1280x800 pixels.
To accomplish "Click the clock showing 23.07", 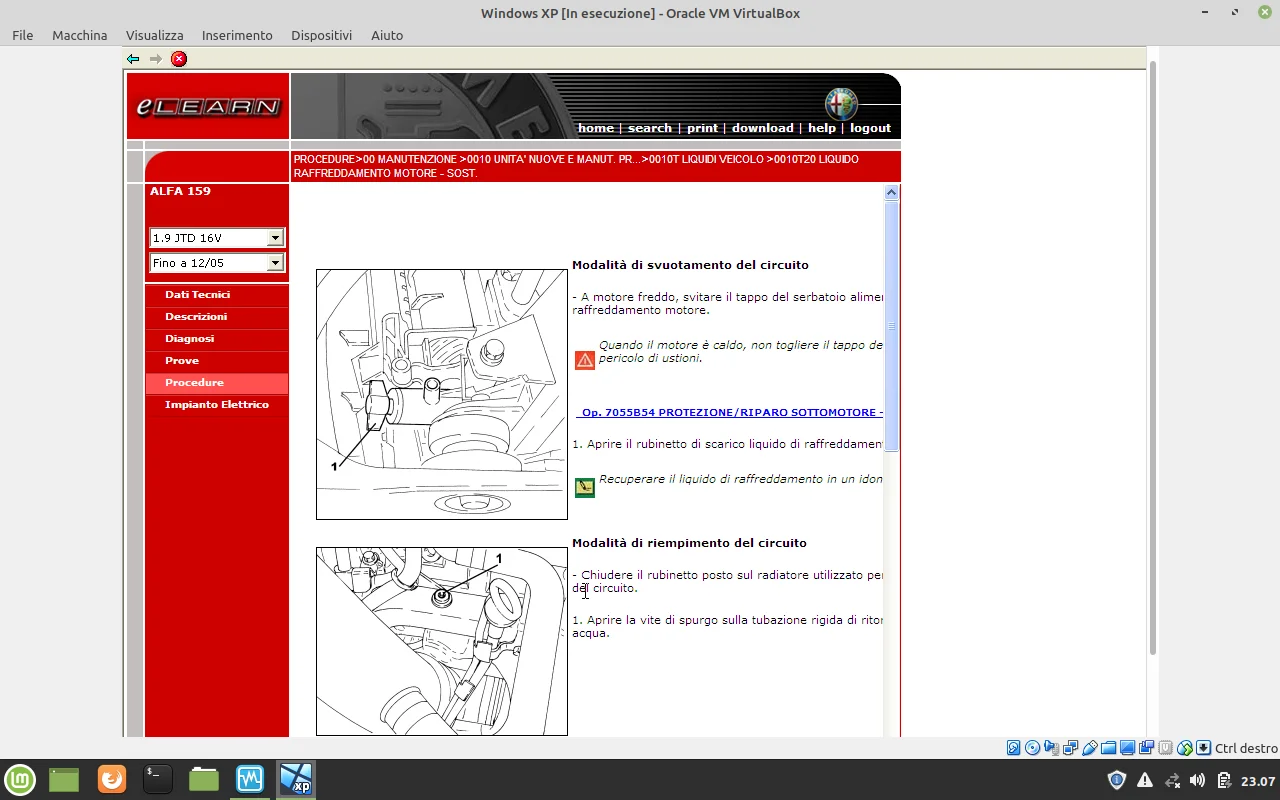I will point(1258,781).
